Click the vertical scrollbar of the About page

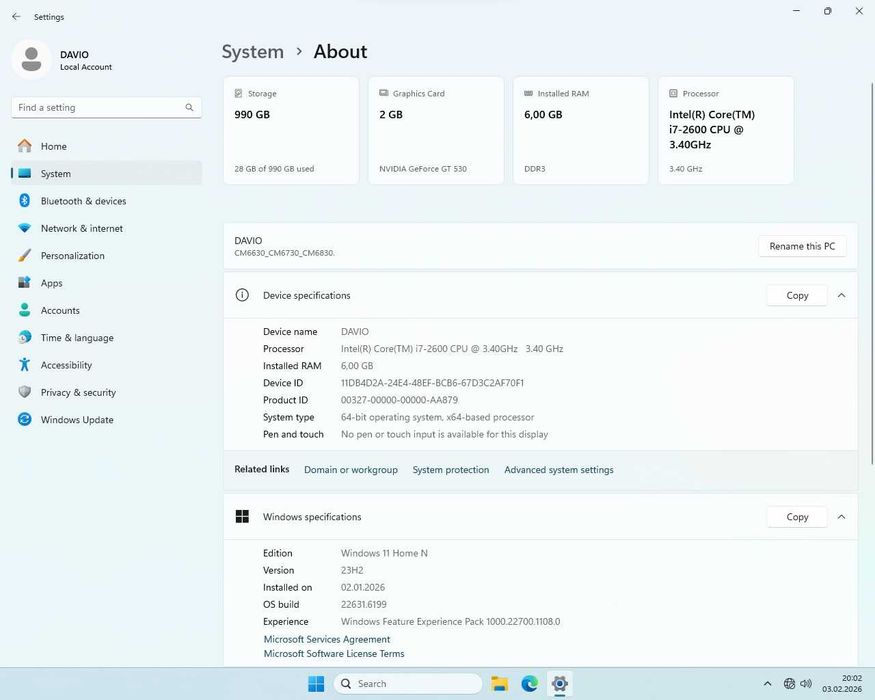[x=872, y=274]
